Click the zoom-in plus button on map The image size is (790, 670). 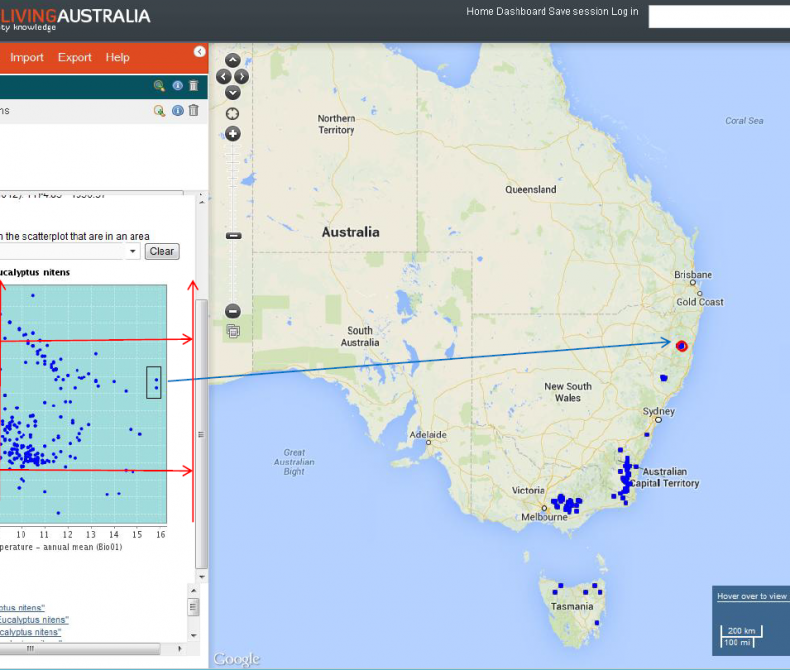click(x=233, y=134)
